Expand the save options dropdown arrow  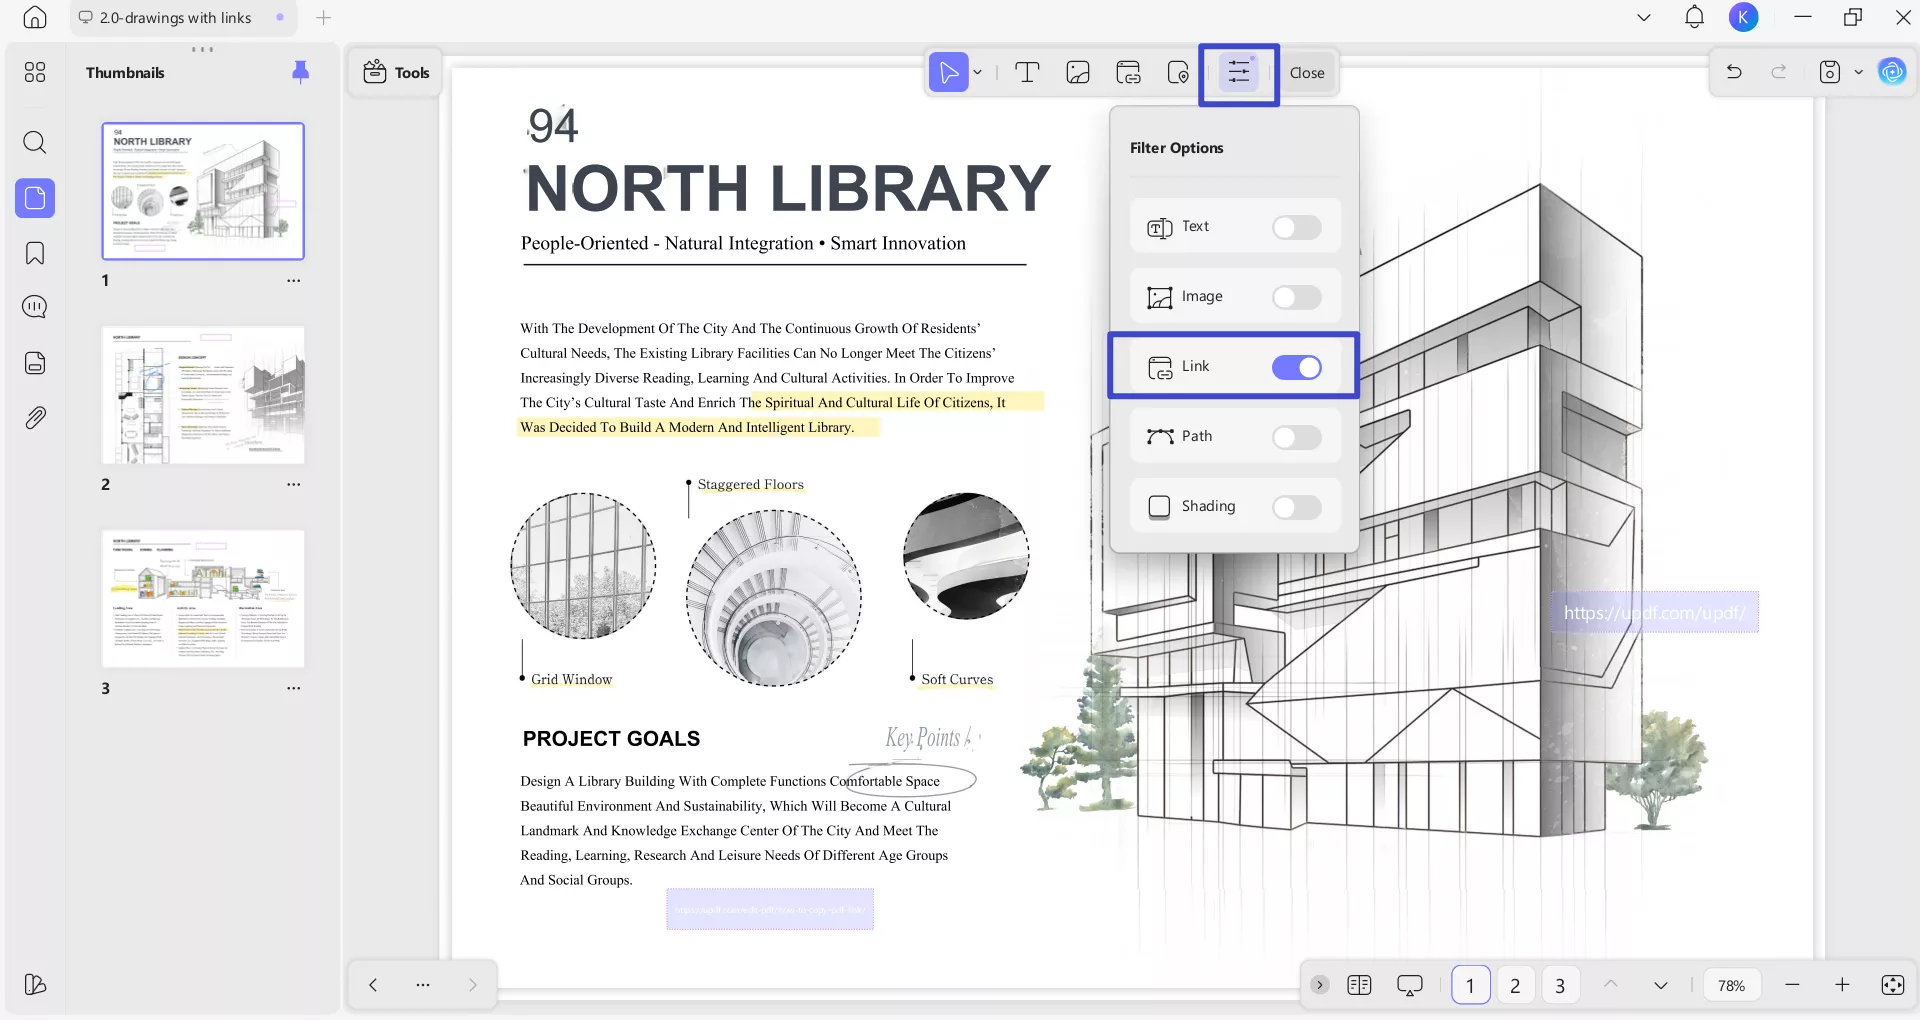point(1859,72)
